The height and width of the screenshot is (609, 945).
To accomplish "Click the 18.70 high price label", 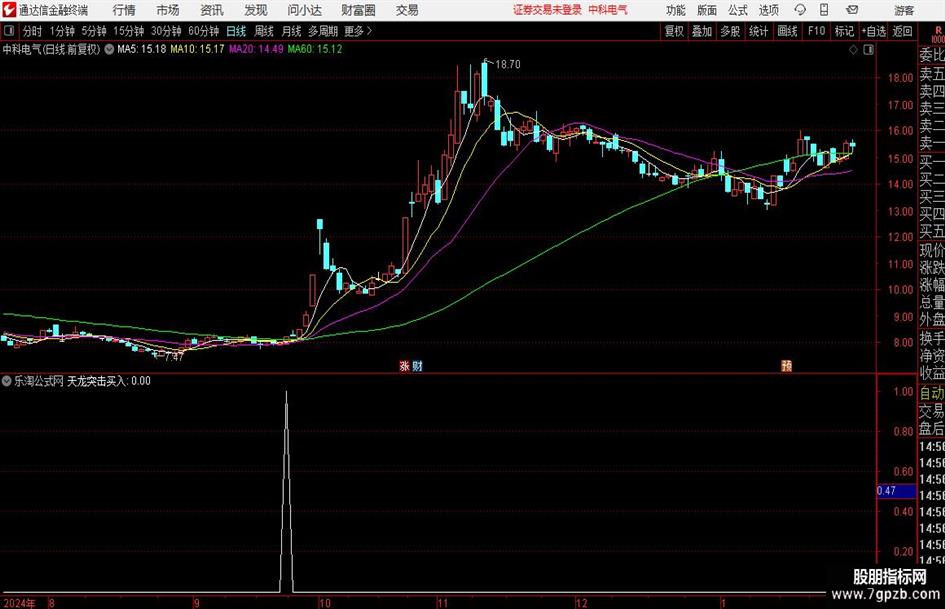I will pos(507,65).
